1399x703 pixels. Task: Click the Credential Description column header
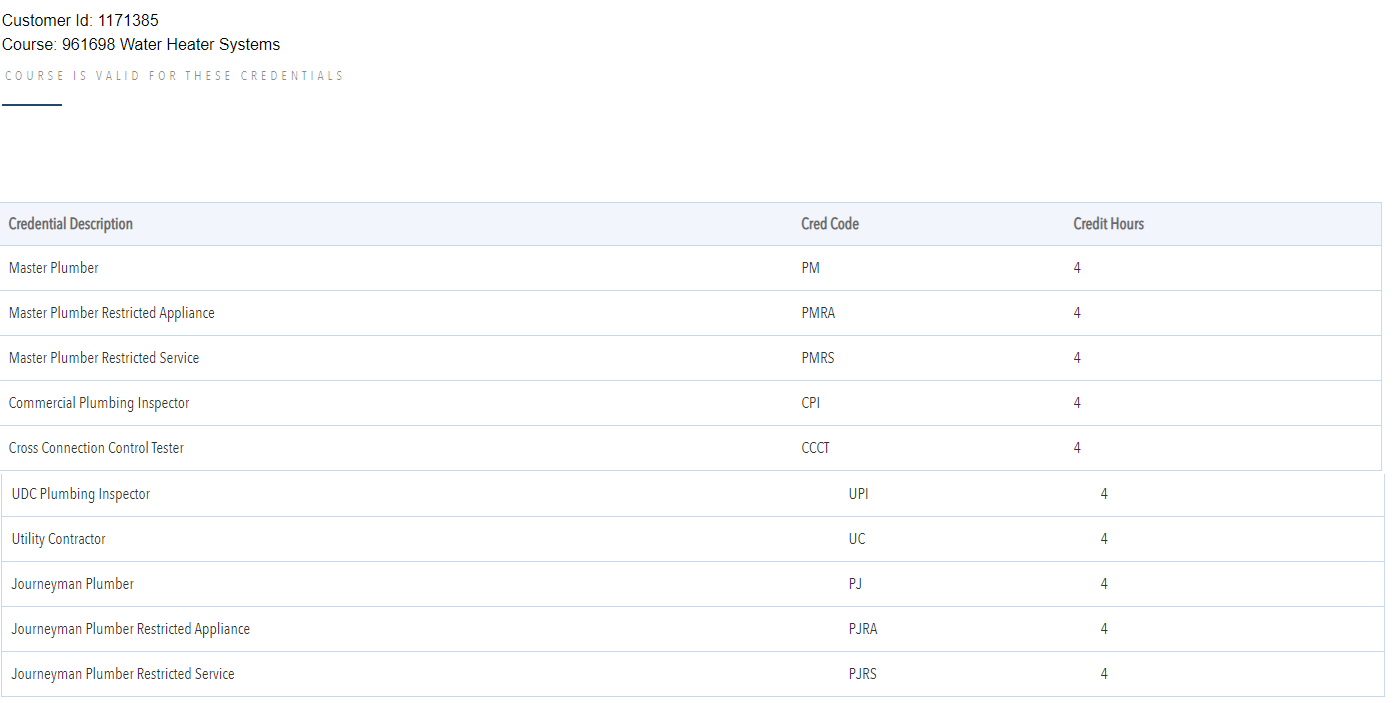(x=71, y=224)
